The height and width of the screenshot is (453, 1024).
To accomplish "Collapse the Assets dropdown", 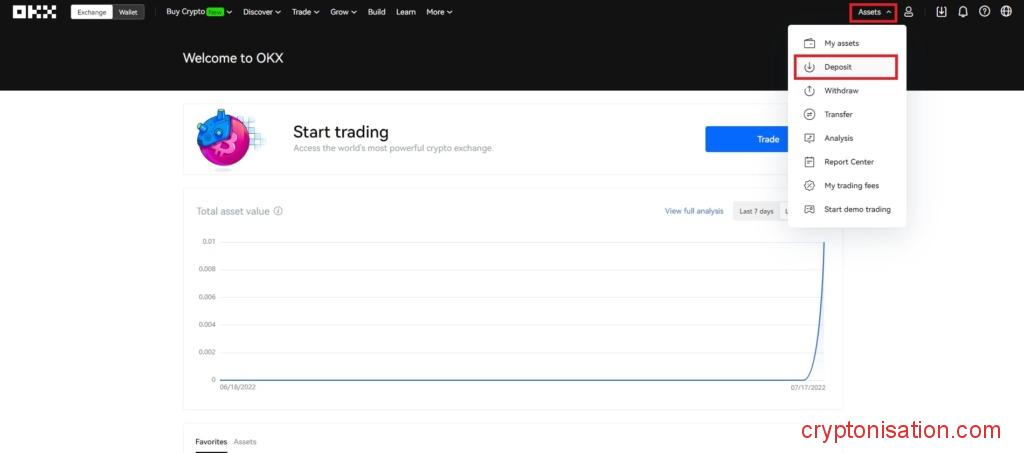I will (x=874, y=12).
